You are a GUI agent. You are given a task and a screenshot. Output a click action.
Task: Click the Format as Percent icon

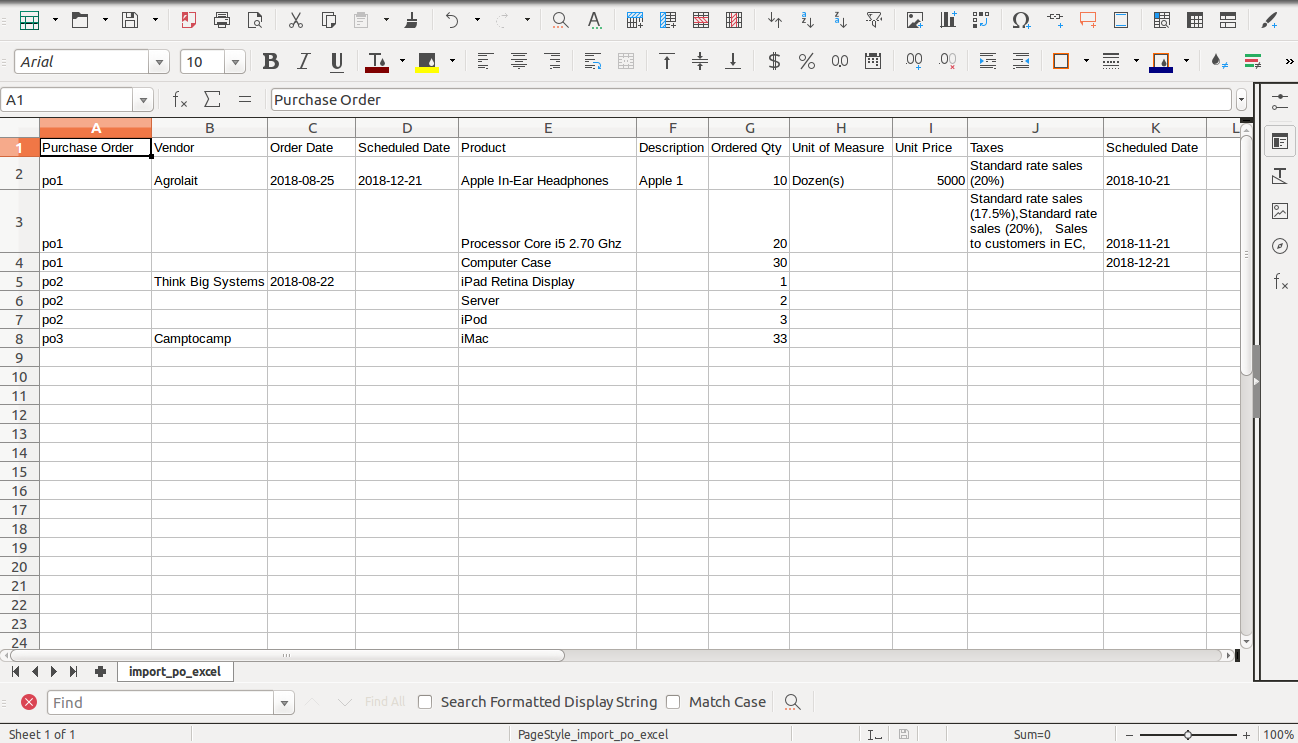[x=807, y=62]
